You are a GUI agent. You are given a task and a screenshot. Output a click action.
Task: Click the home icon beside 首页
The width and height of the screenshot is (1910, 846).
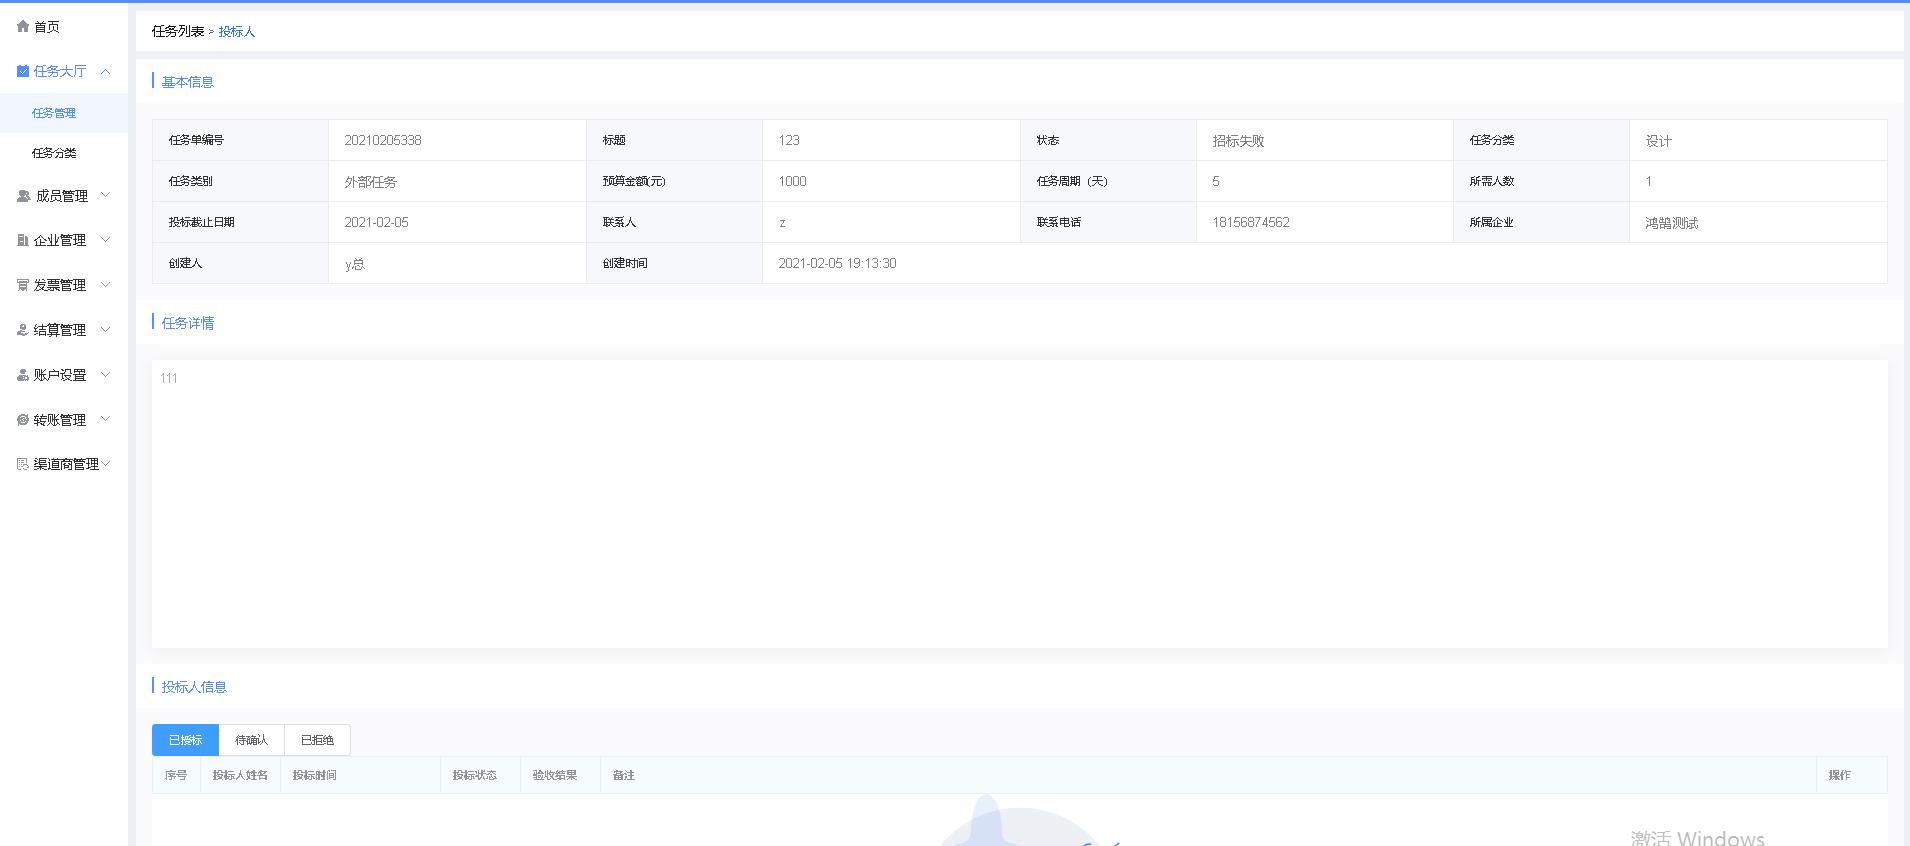[x=23, y=27]
